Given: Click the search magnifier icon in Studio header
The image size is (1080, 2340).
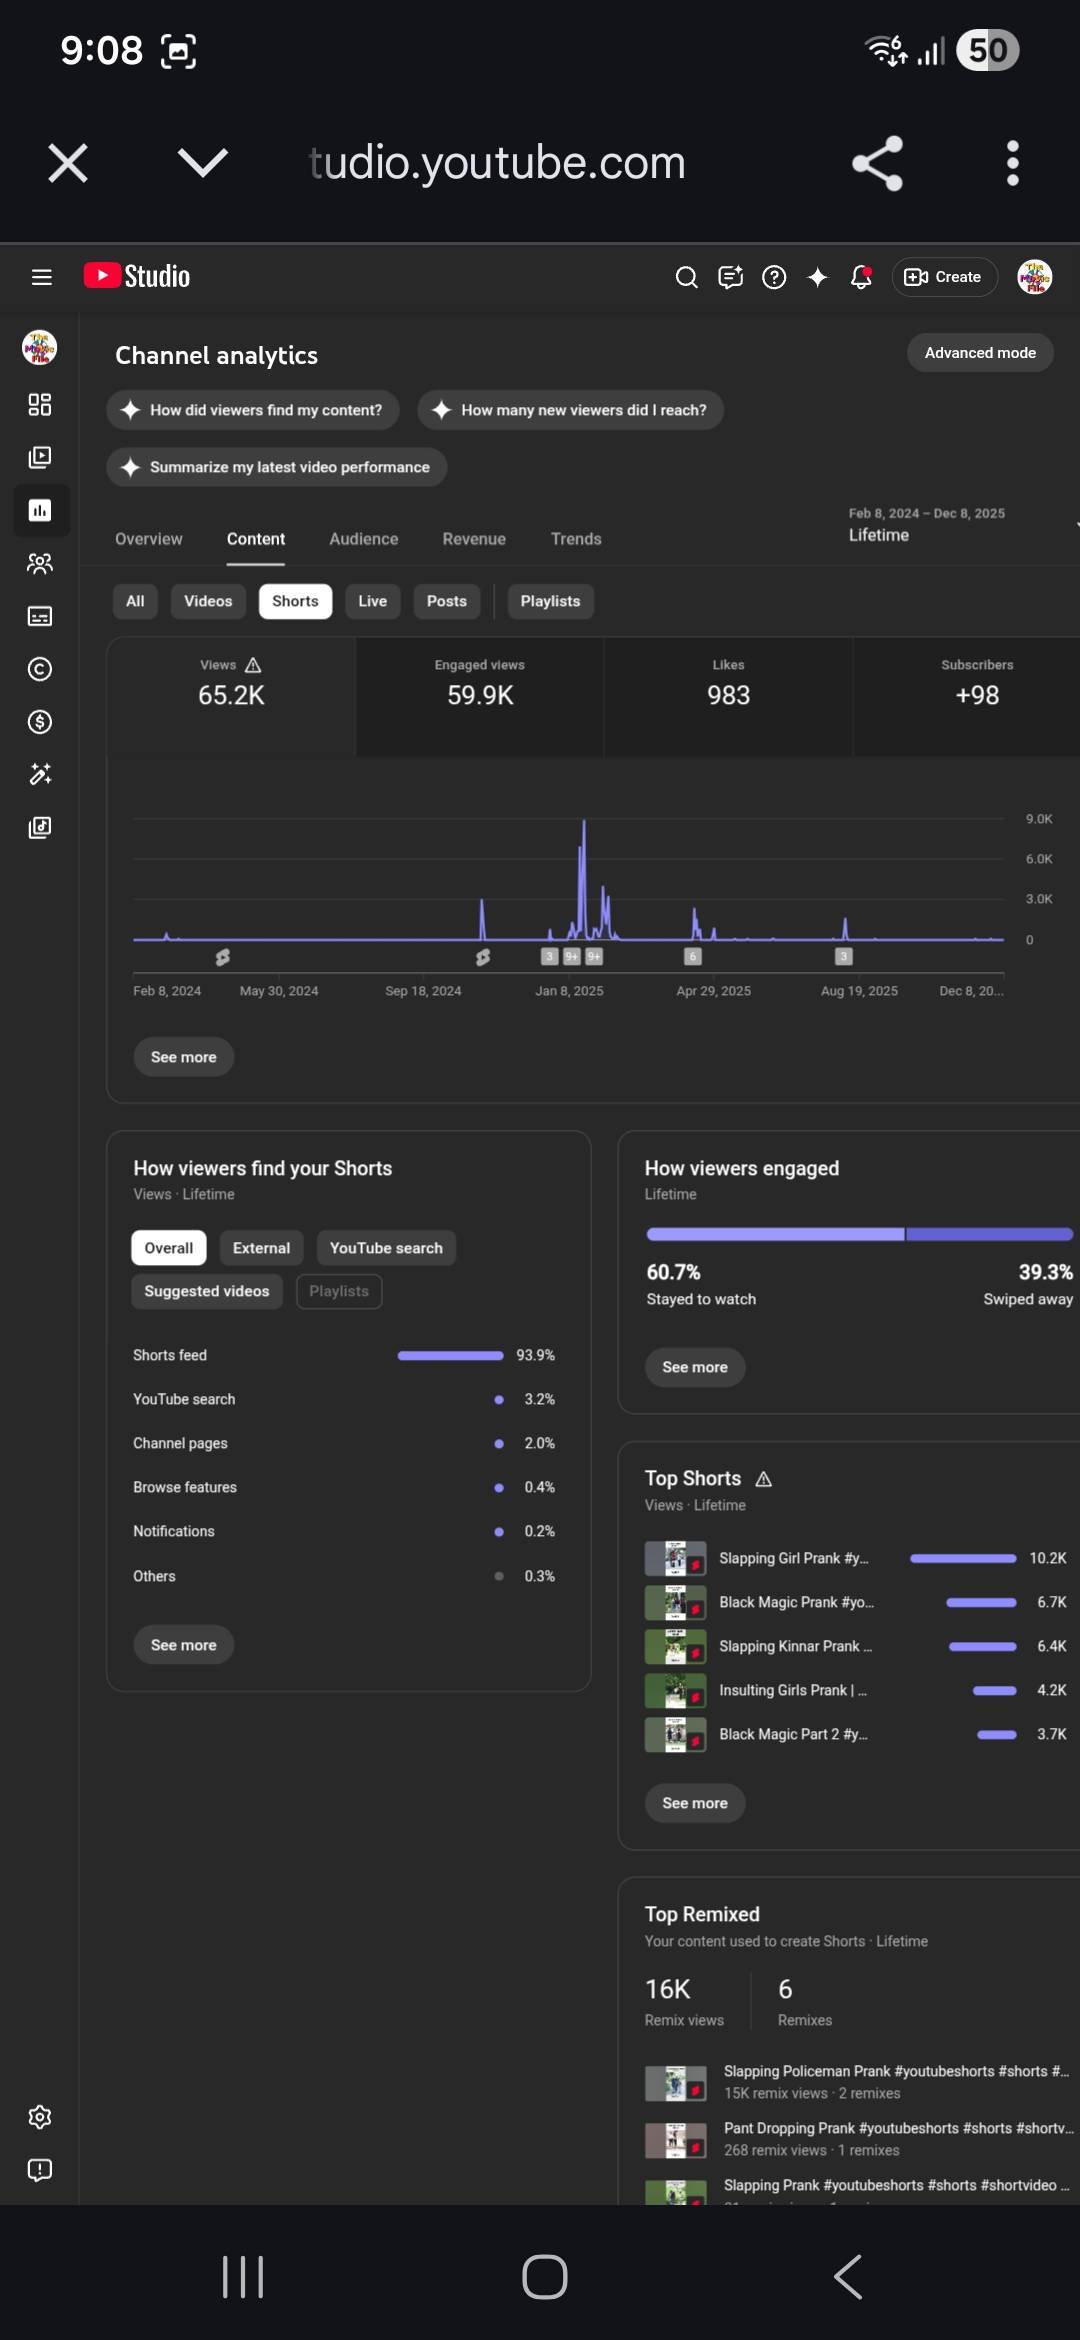Looking at the screenshot, I should point(686,277).
